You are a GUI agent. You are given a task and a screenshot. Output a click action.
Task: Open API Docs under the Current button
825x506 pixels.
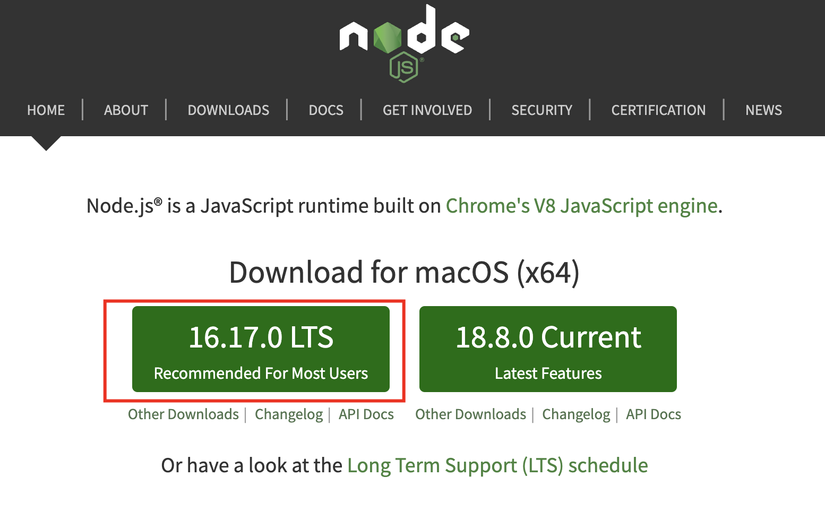[x=653, y=414]
